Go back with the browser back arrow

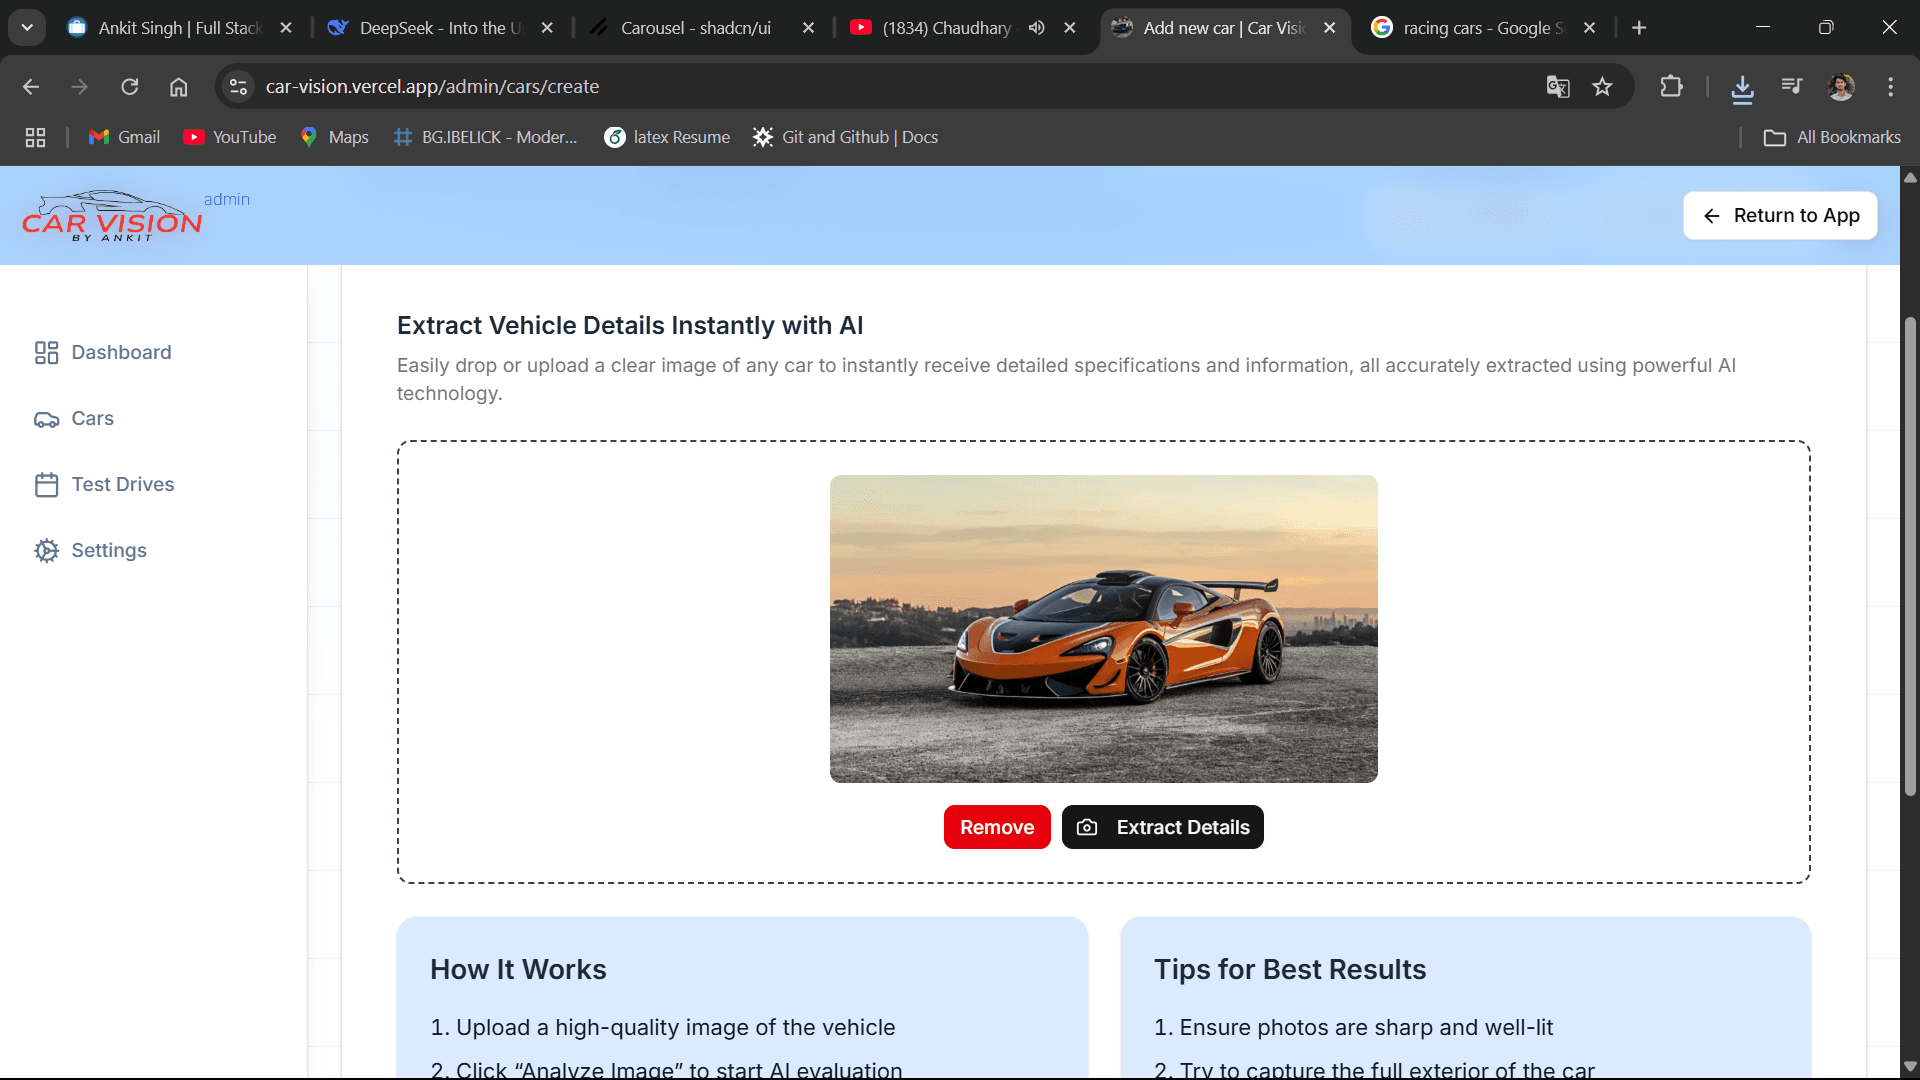click(31, 87)
